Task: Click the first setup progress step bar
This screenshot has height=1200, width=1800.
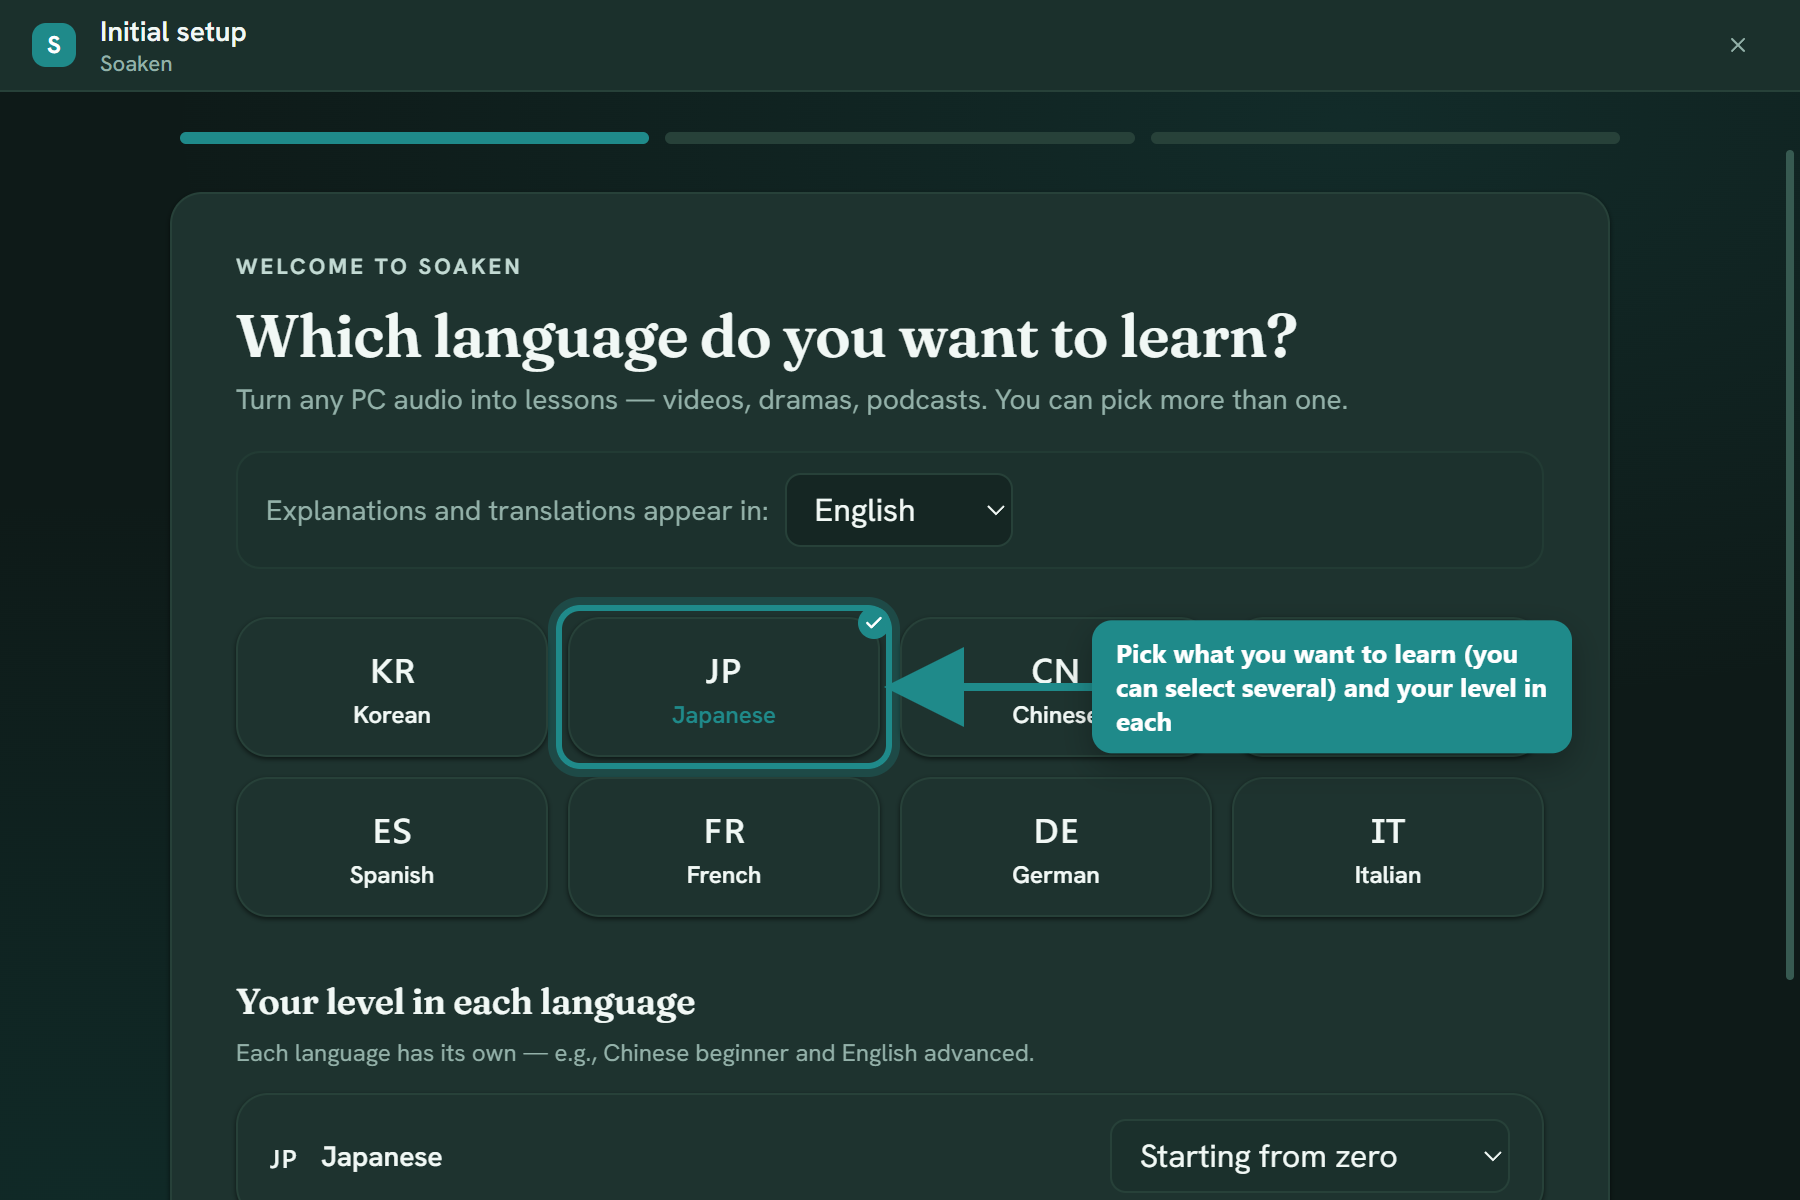Action: [x=414, y=138]
